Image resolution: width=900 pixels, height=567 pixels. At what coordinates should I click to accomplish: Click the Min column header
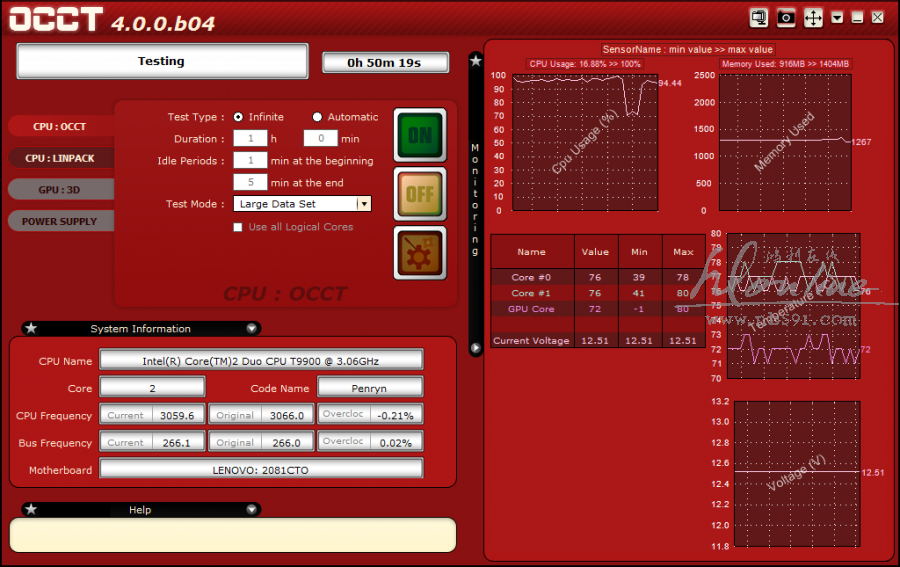point(639,251)
